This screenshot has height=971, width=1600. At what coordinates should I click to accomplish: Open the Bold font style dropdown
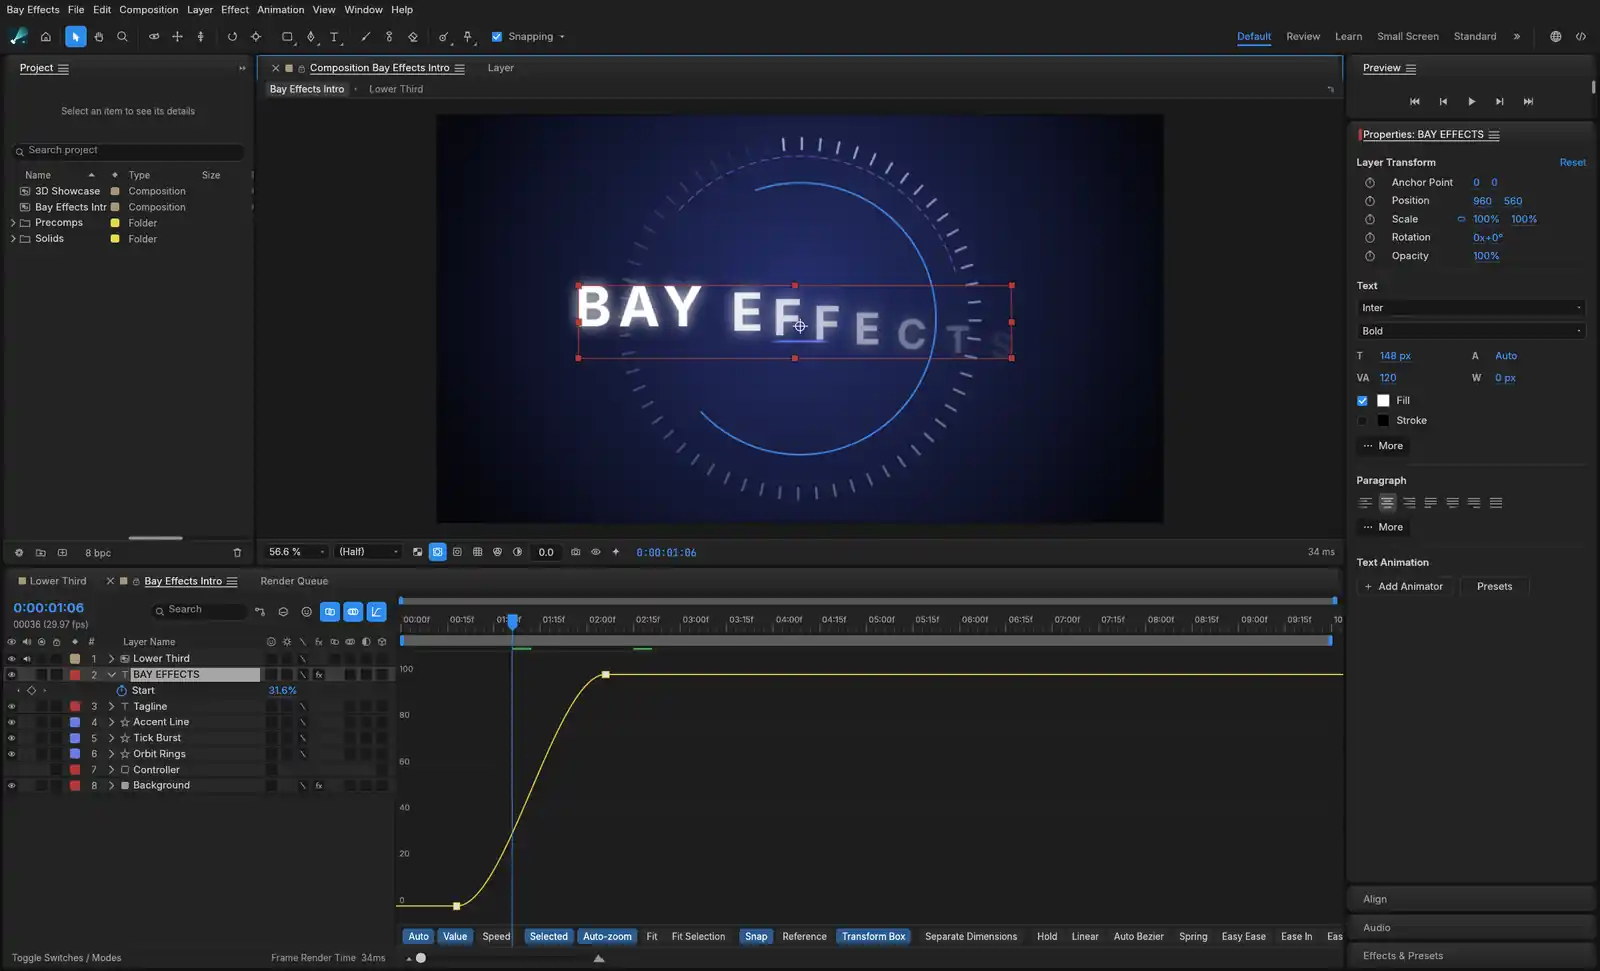(1471, 331)
